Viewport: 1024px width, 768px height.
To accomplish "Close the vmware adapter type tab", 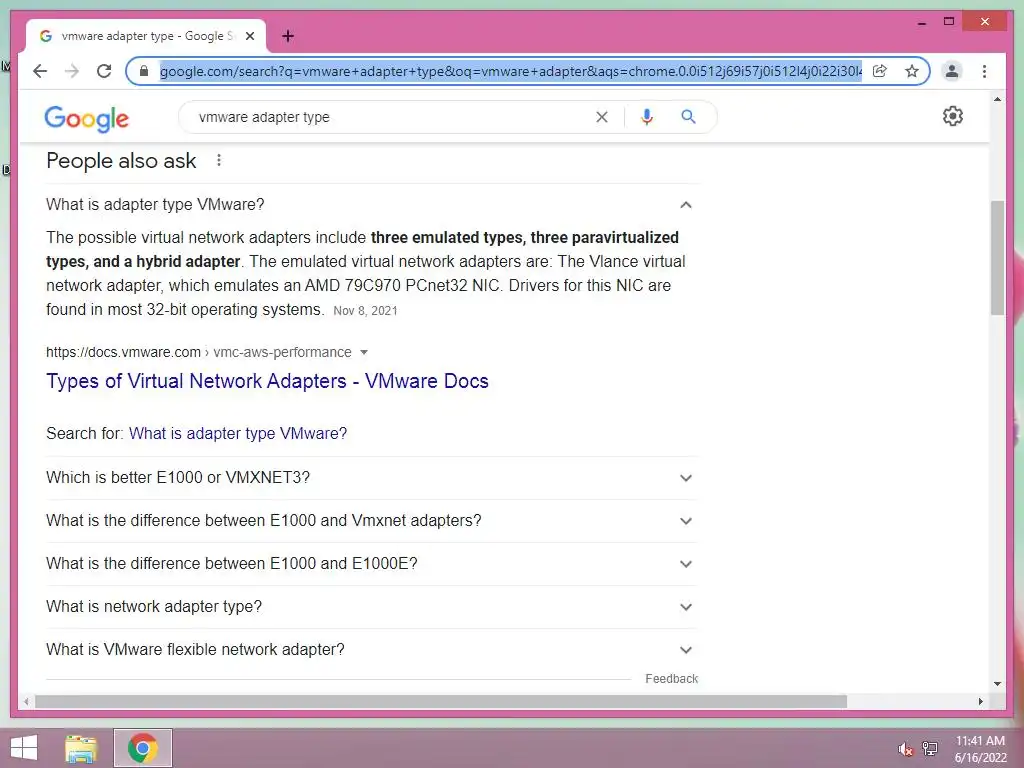I will pos(250,36).
